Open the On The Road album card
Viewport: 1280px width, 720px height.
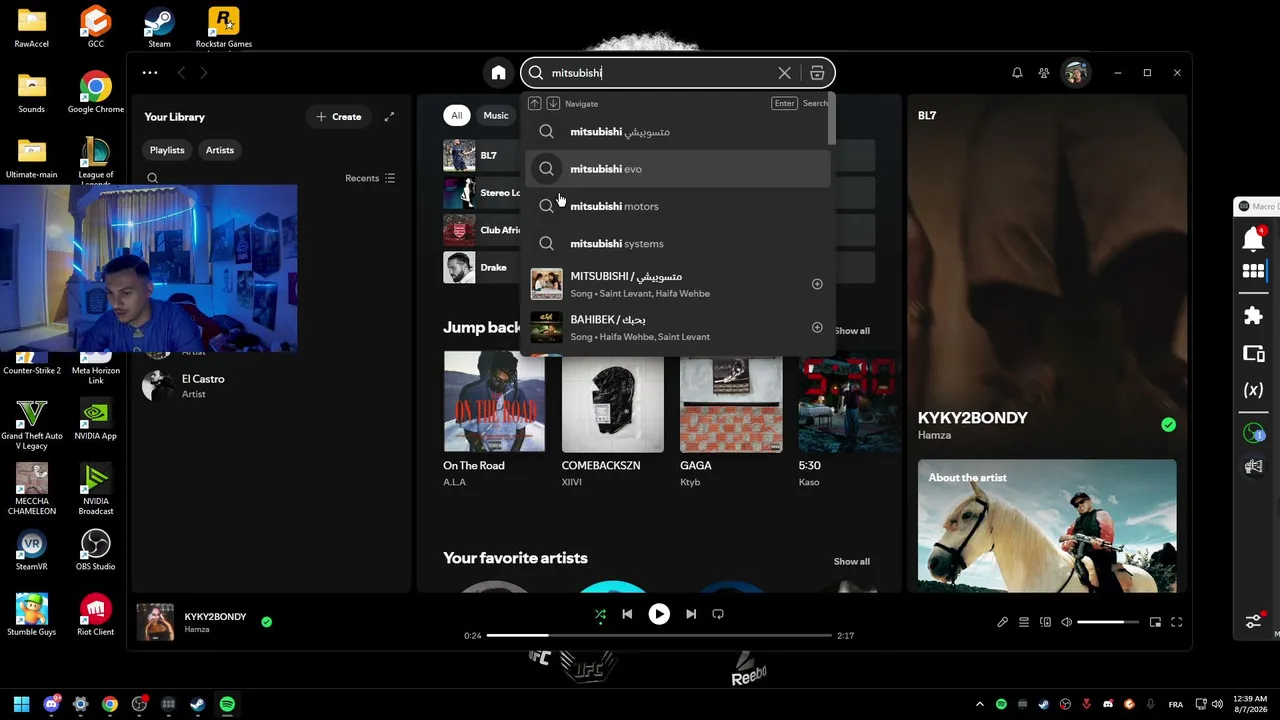pyautogui.click(x=494, y=420)
